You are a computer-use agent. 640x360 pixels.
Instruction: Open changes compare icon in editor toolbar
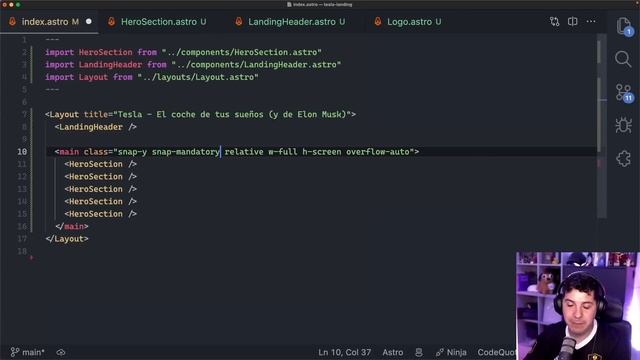tap(554, 22)
